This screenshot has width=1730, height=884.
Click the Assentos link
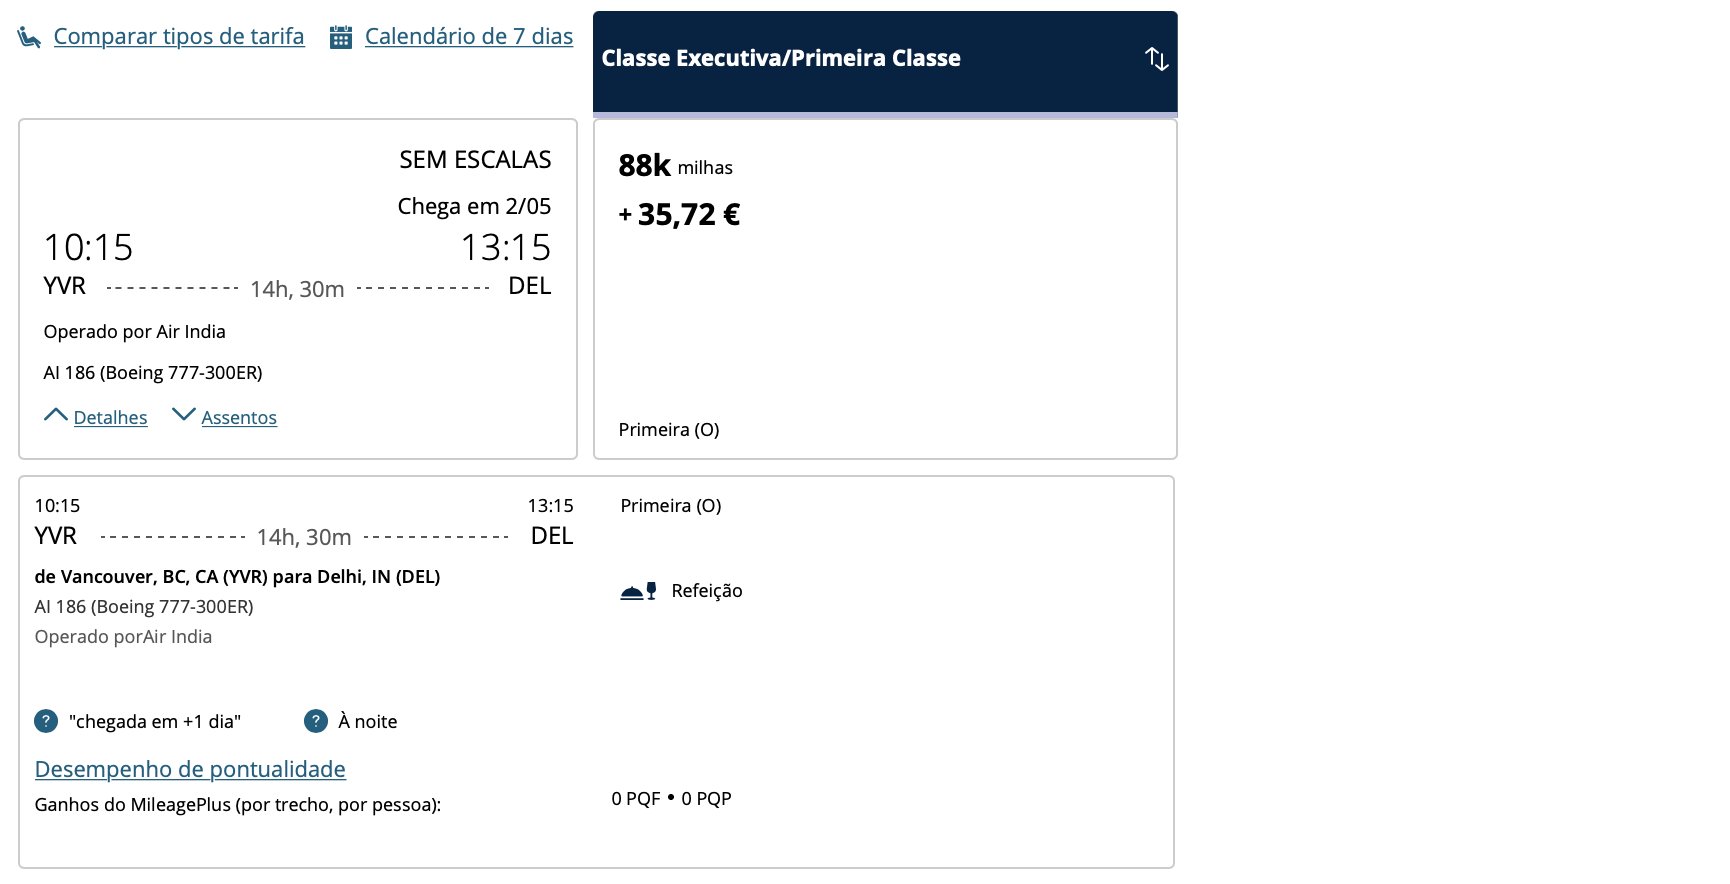click(239, 418)
